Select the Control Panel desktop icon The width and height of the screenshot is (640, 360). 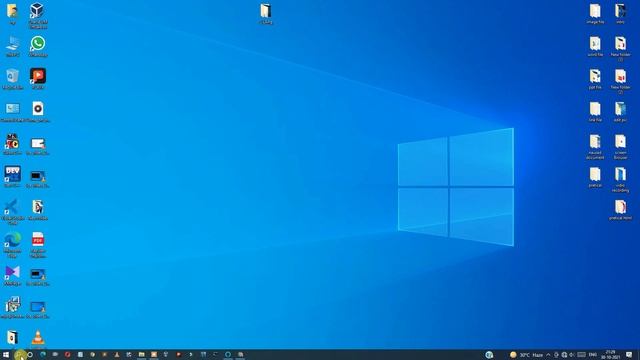[x=12, y=111]
